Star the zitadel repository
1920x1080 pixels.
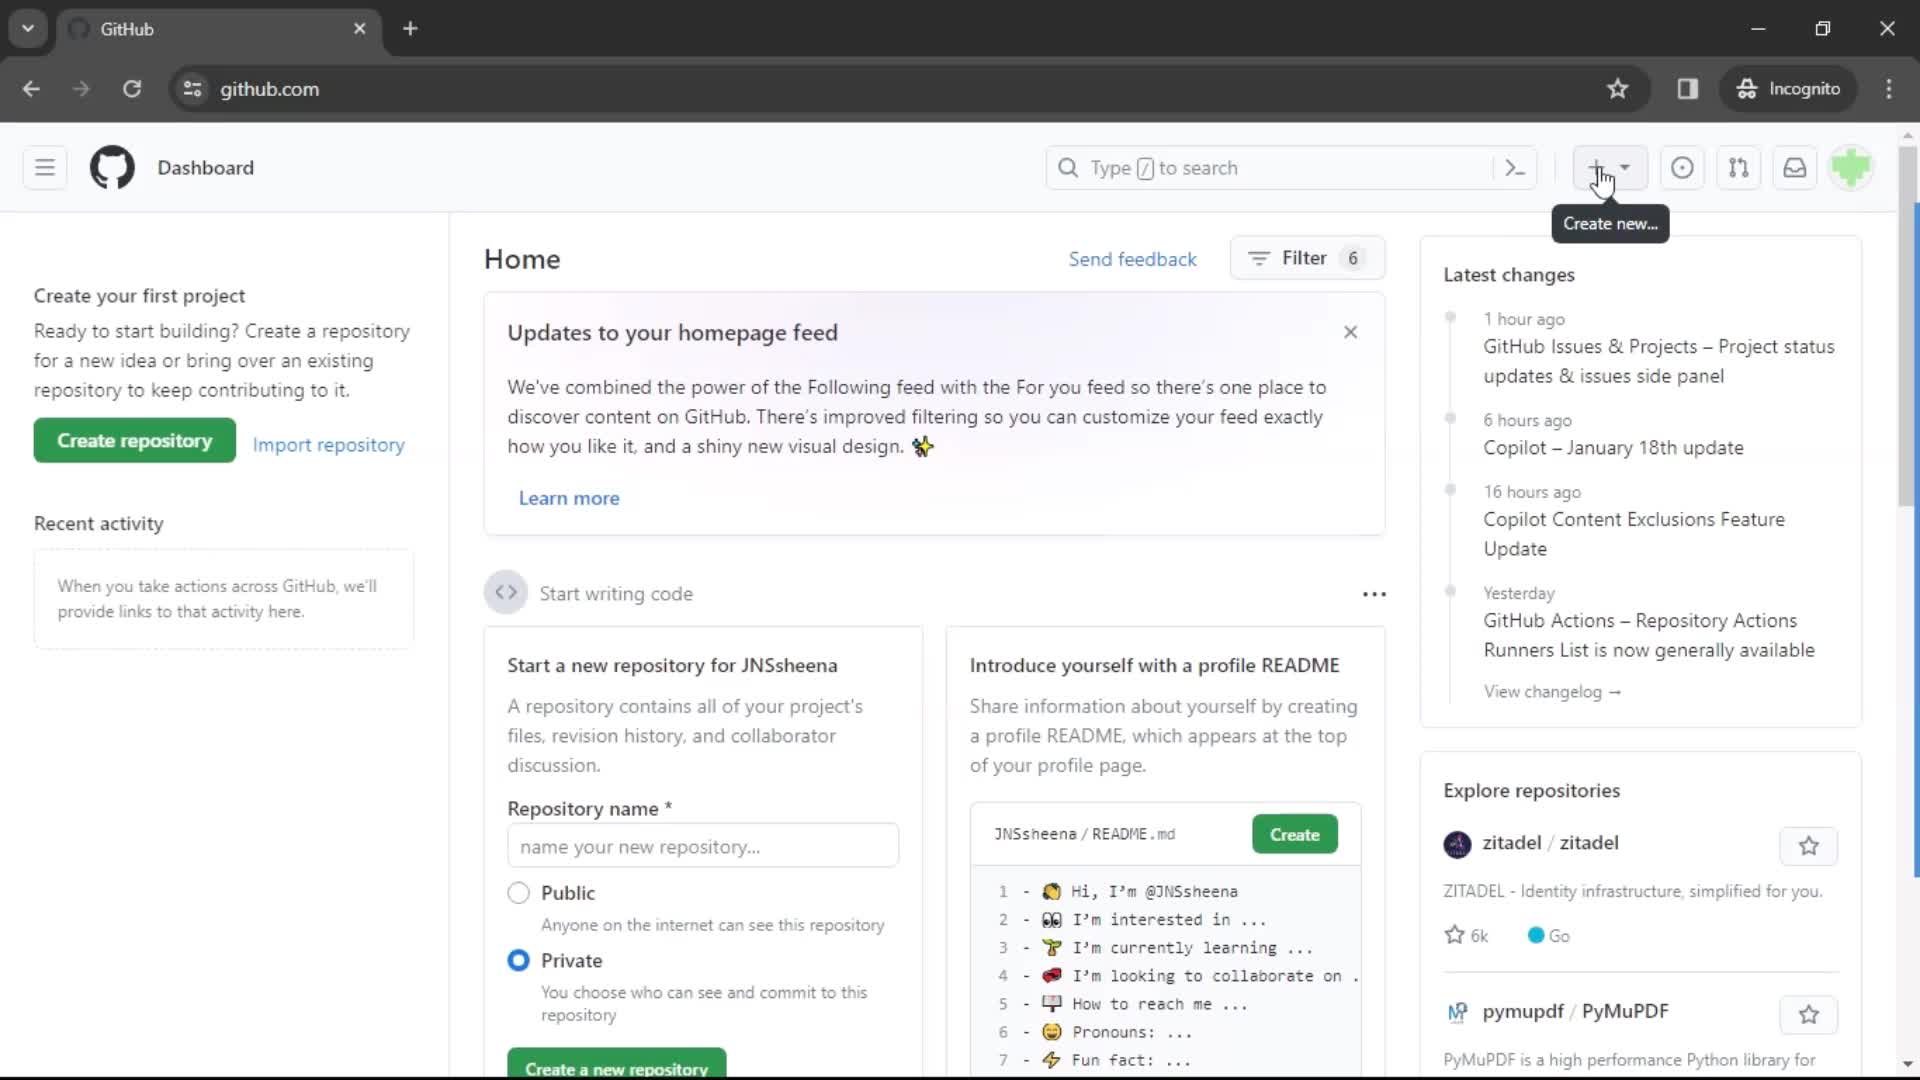(x=1807, y=845)
